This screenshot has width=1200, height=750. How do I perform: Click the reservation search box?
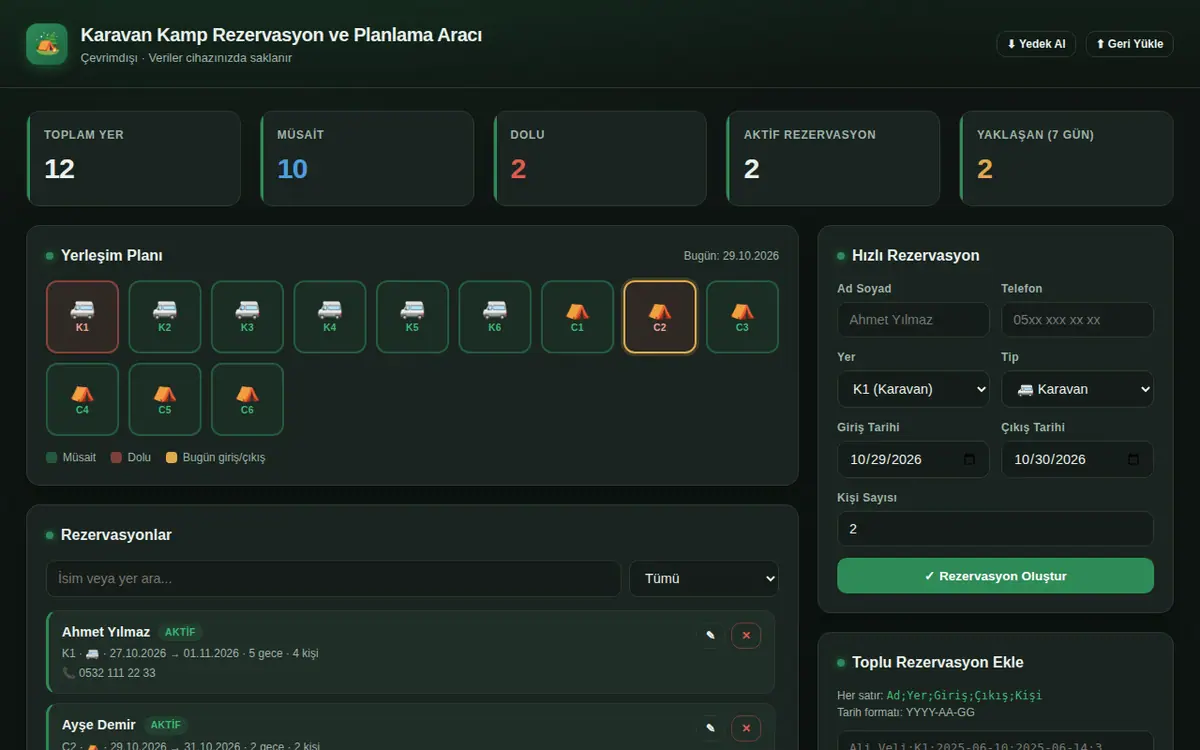point(333,579)
